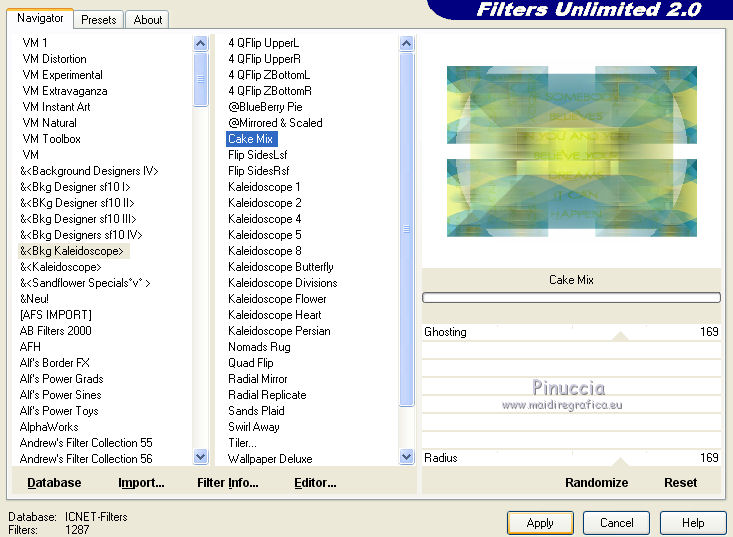This screenshot has height=537, width=733.
Task: Select Andrew's Filter Collection 55
Action: pyautogui.click(x=86, y=443)
